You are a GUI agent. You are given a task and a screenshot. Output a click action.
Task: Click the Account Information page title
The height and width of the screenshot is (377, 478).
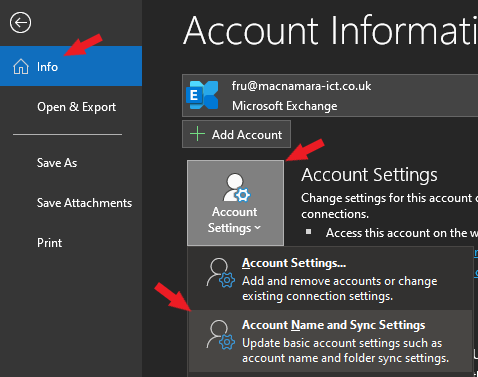(330, 30)
